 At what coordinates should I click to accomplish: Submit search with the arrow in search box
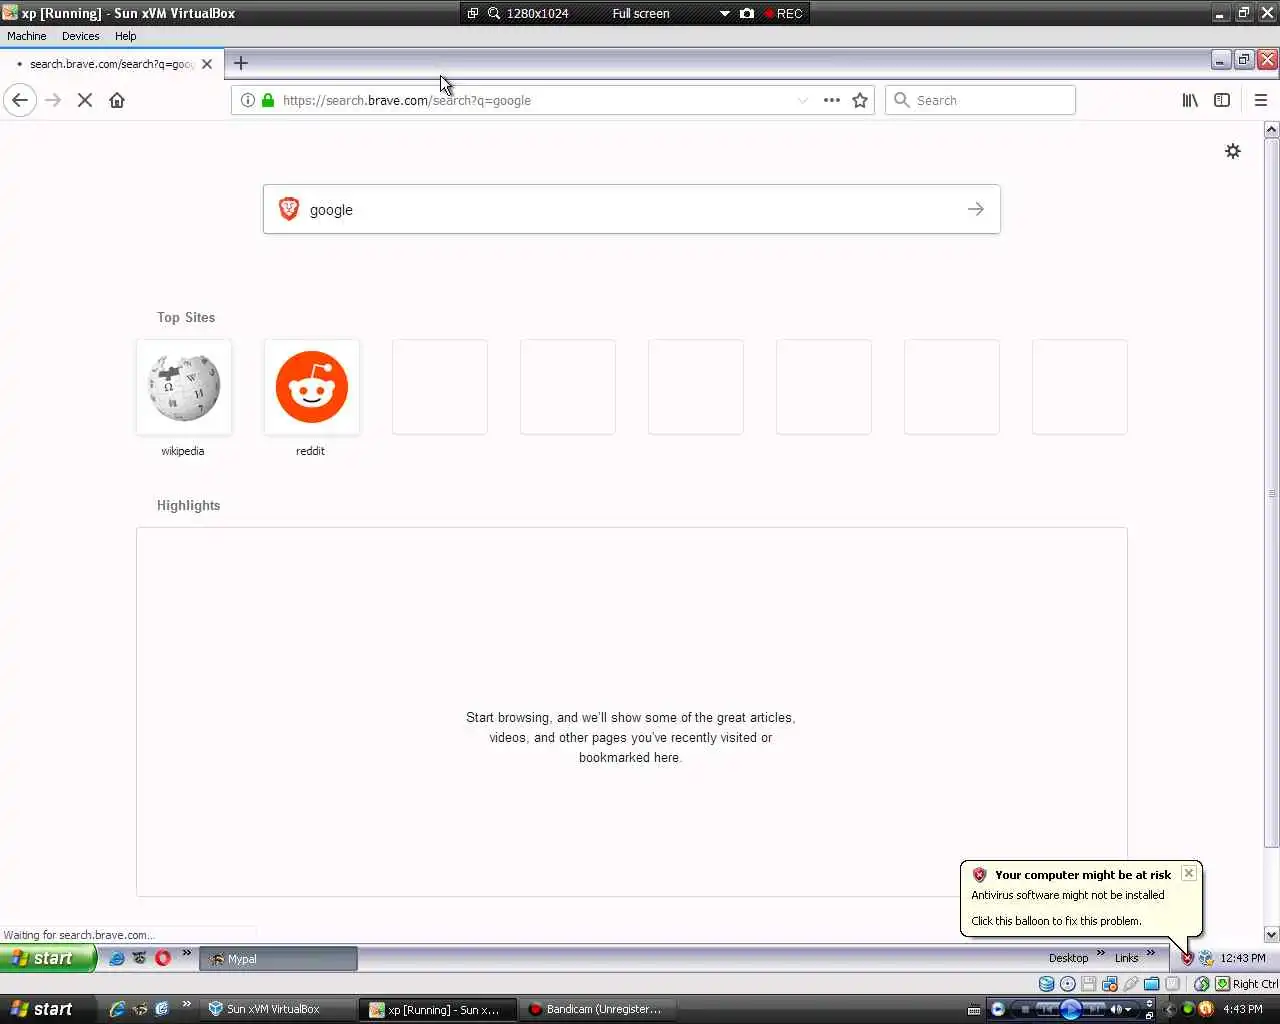[x=976, y=209]
